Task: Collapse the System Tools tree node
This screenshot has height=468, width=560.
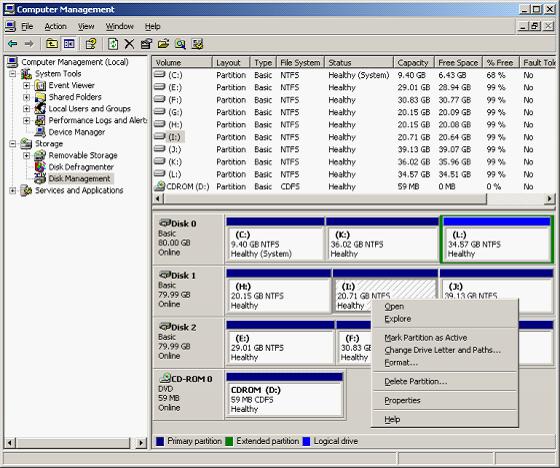Action: tap(13, 74)
